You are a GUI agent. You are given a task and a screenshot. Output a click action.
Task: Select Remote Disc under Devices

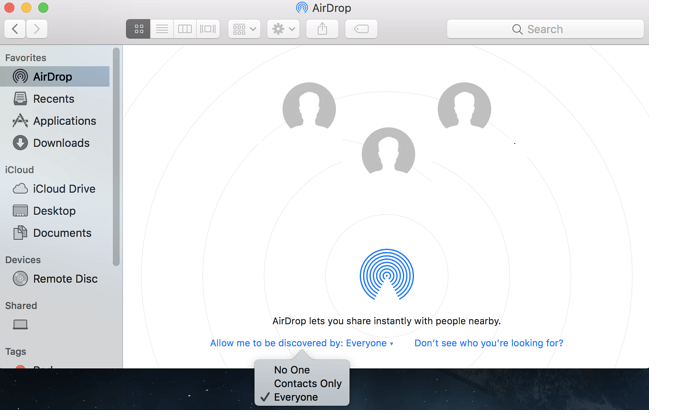click(x=55, y=279)
